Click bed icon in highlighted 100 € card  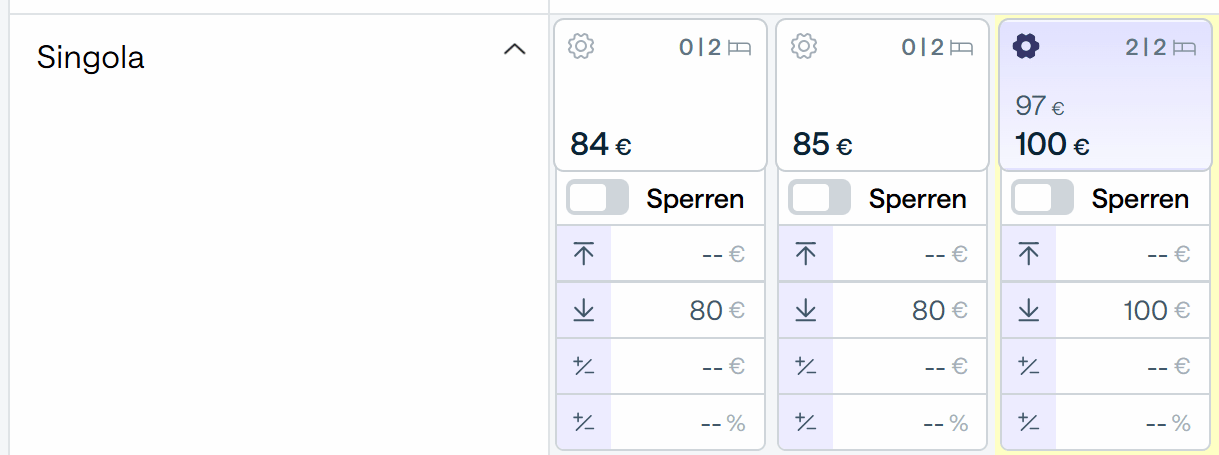(1185, 47)
